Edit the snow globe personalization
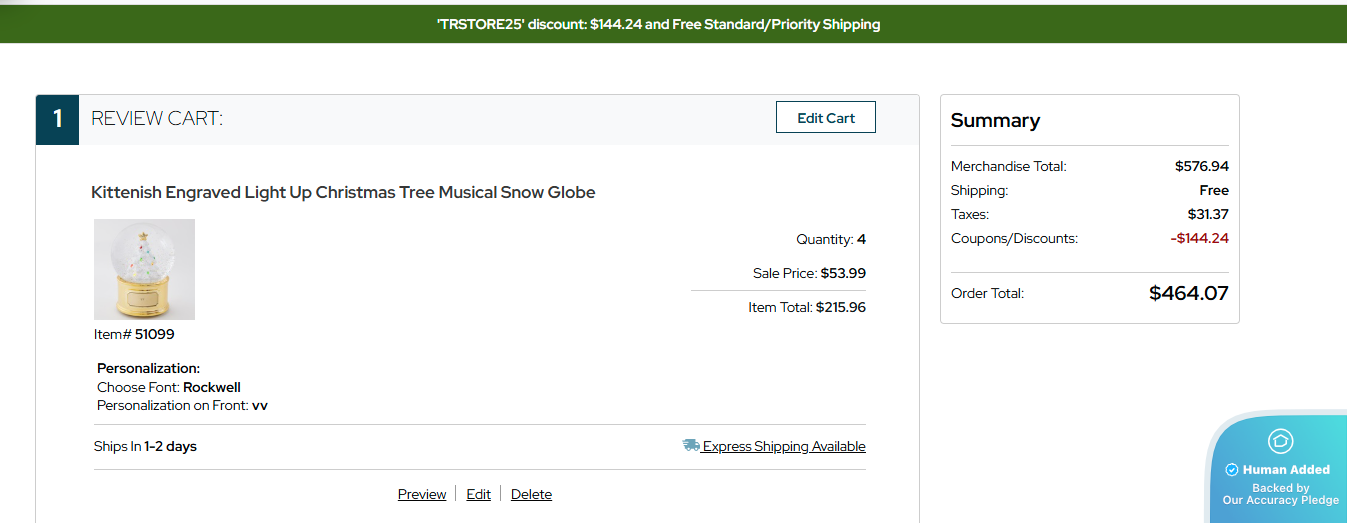This screenshot has width=1347, height=523. click(x=478, y=494)
